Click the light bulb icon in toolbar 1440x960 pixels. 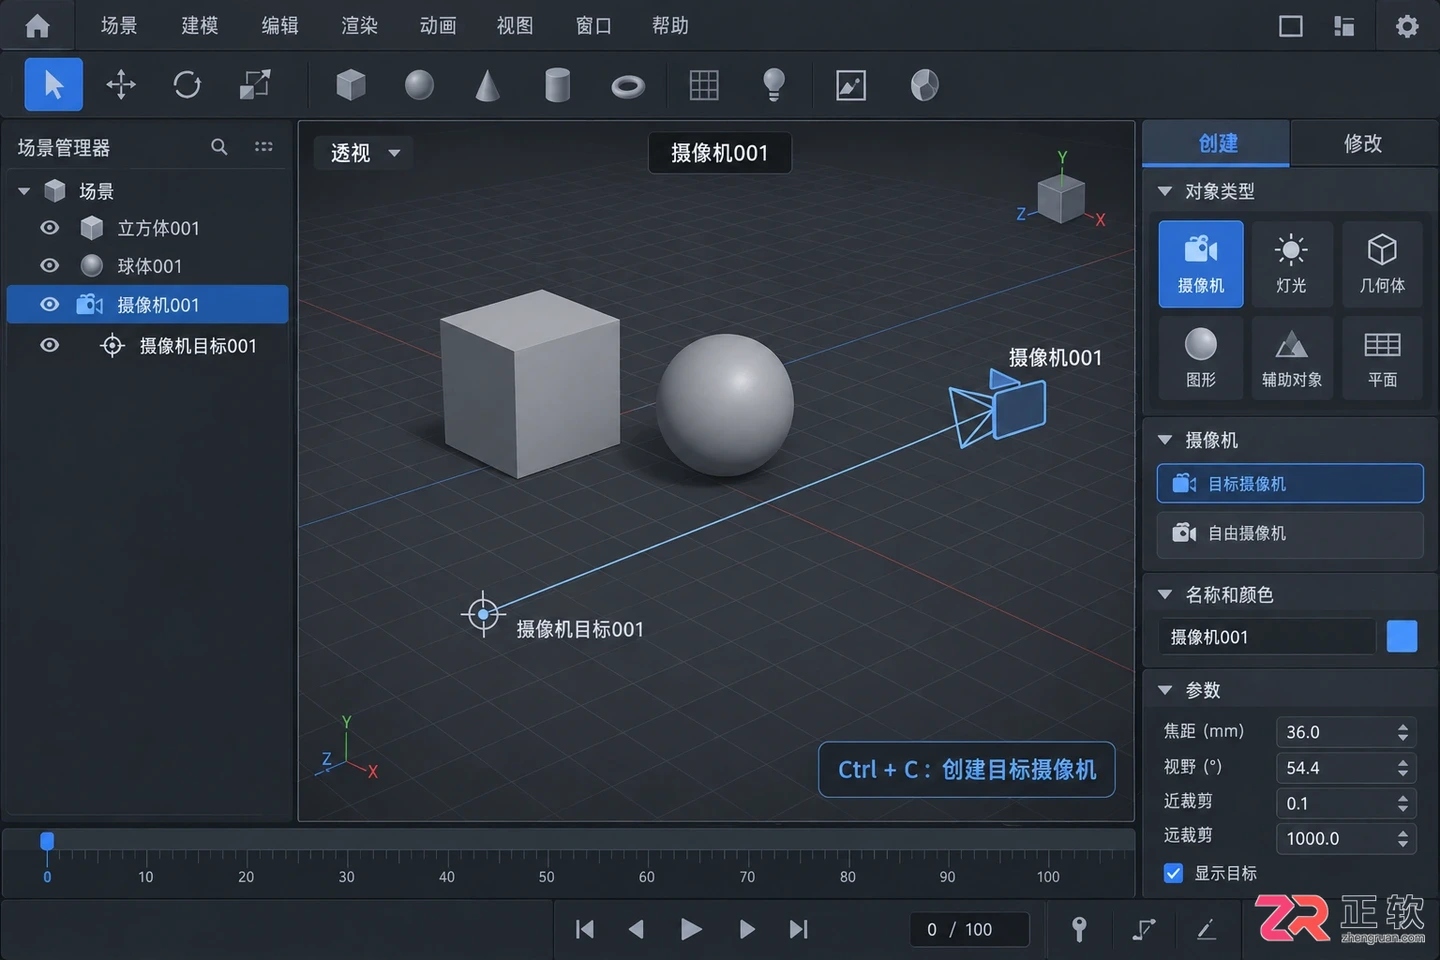[x=773, y=85]
